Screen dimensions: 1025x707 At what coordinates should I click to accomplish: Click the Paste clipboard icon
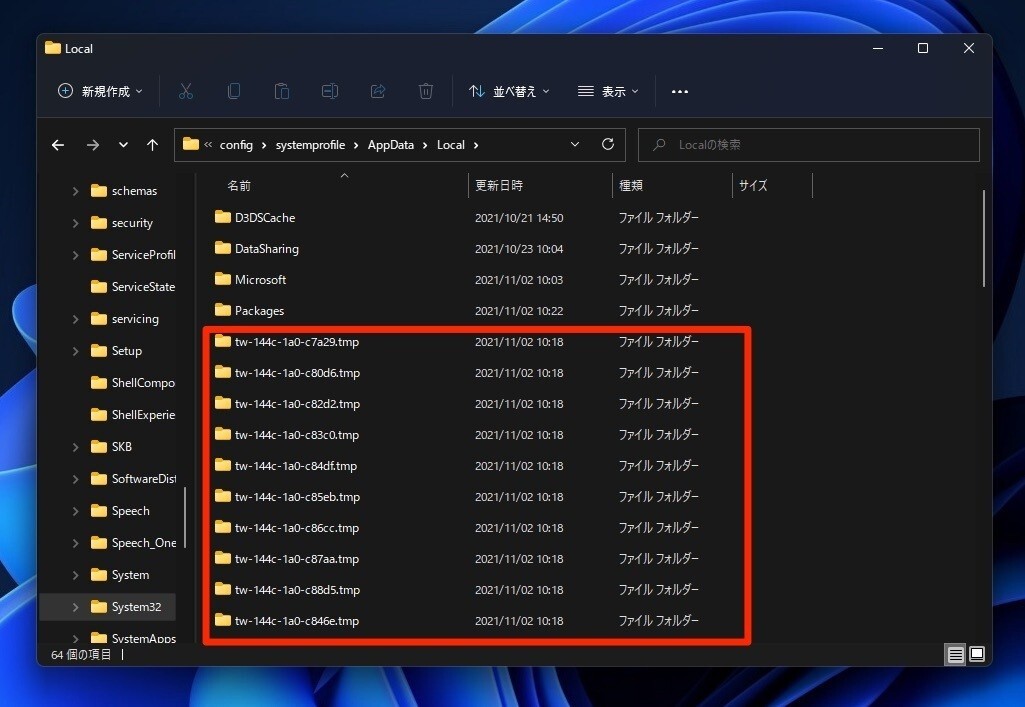282,91
